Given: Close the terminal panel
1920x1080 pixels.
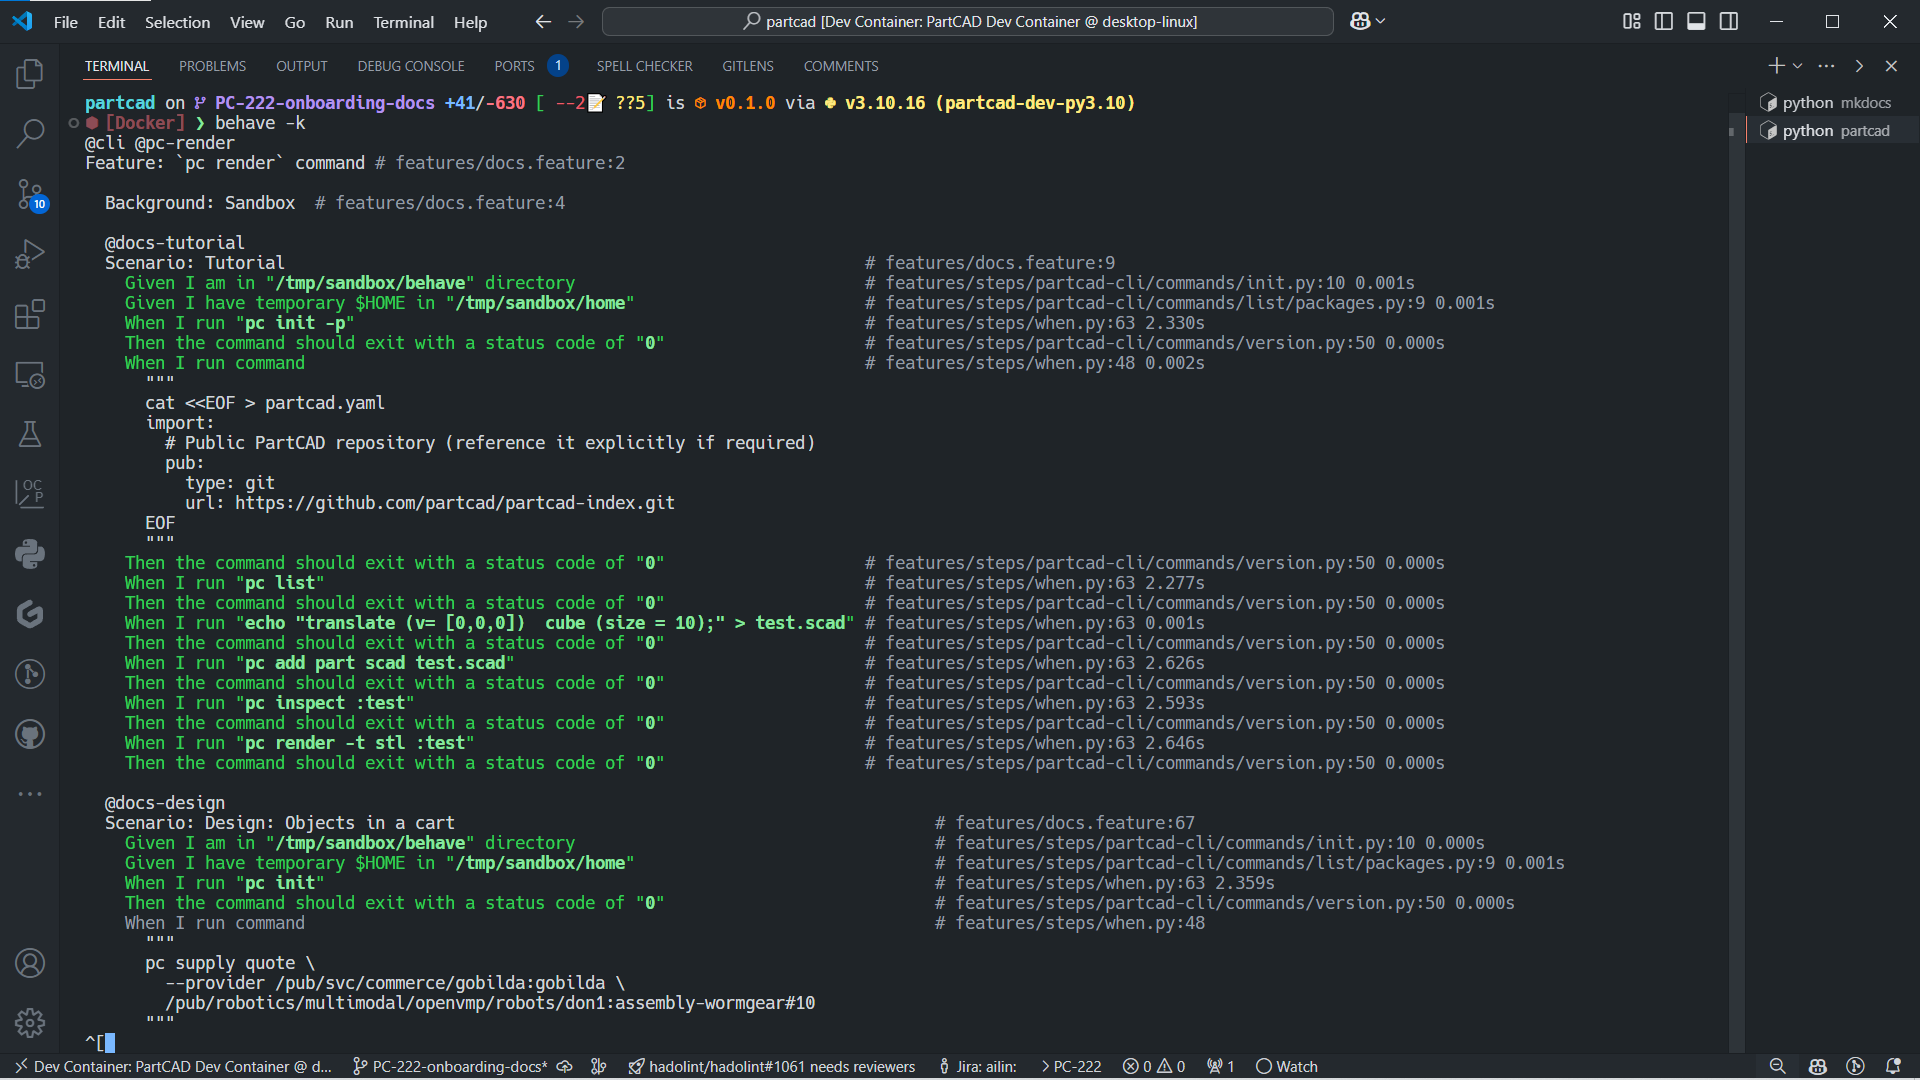Looking at the screenshot, I should (x=1891, y=66).
